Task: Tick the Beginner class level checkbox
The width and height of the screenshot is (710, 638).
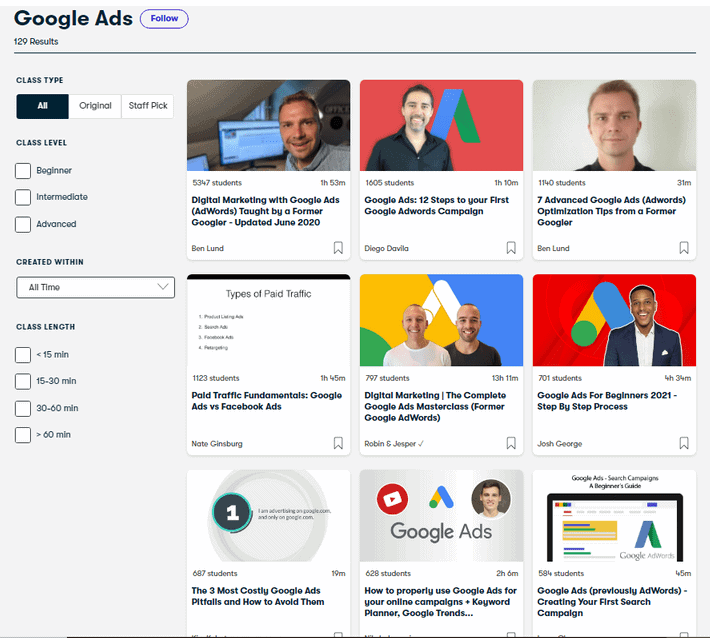Action: (23, 171)
